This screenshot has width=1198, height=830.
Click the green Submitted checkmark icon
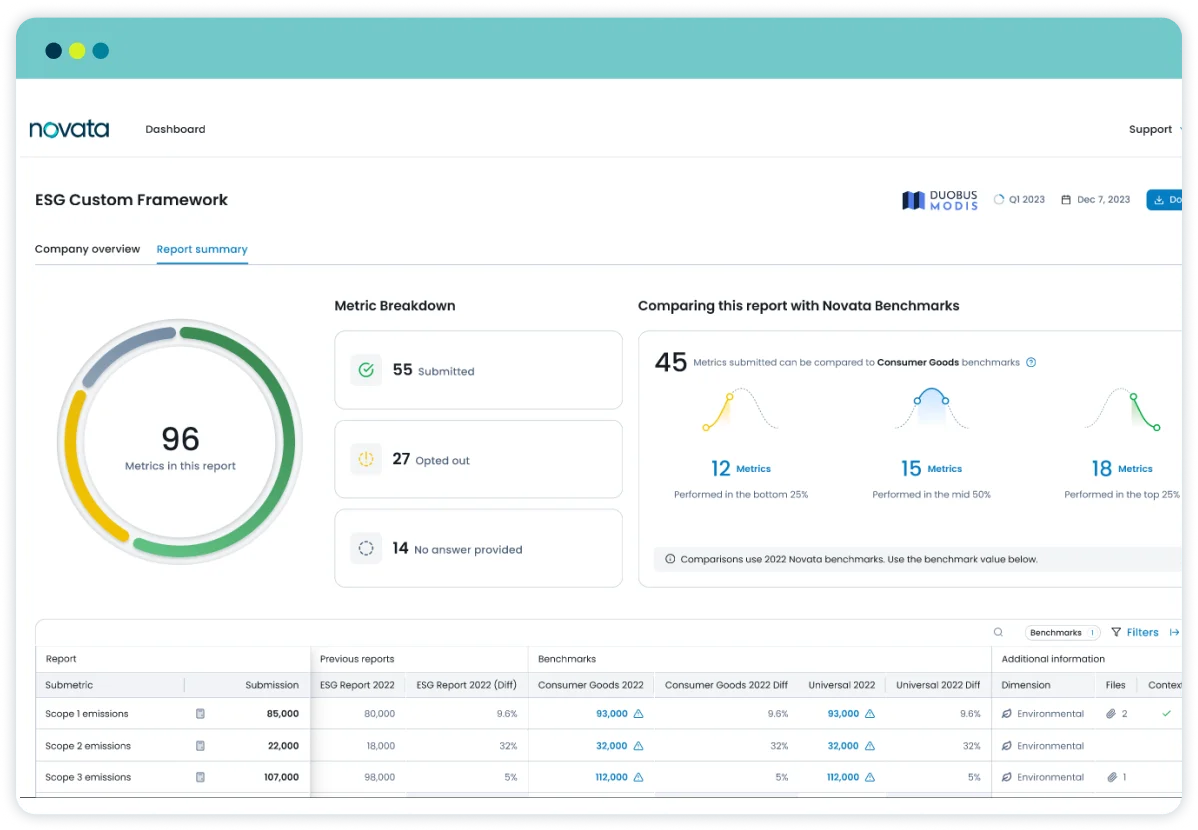tap(366, 370)
